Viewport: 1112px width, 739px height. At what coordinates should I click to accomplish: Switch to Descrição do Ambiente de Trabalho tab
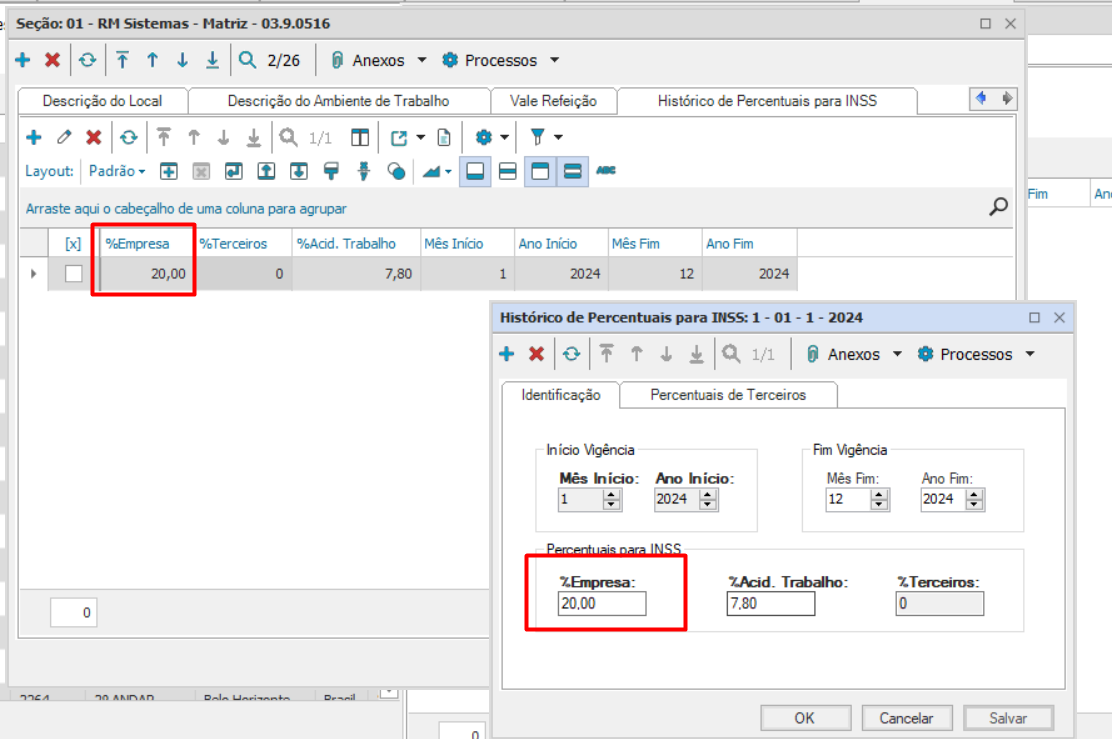338,101
